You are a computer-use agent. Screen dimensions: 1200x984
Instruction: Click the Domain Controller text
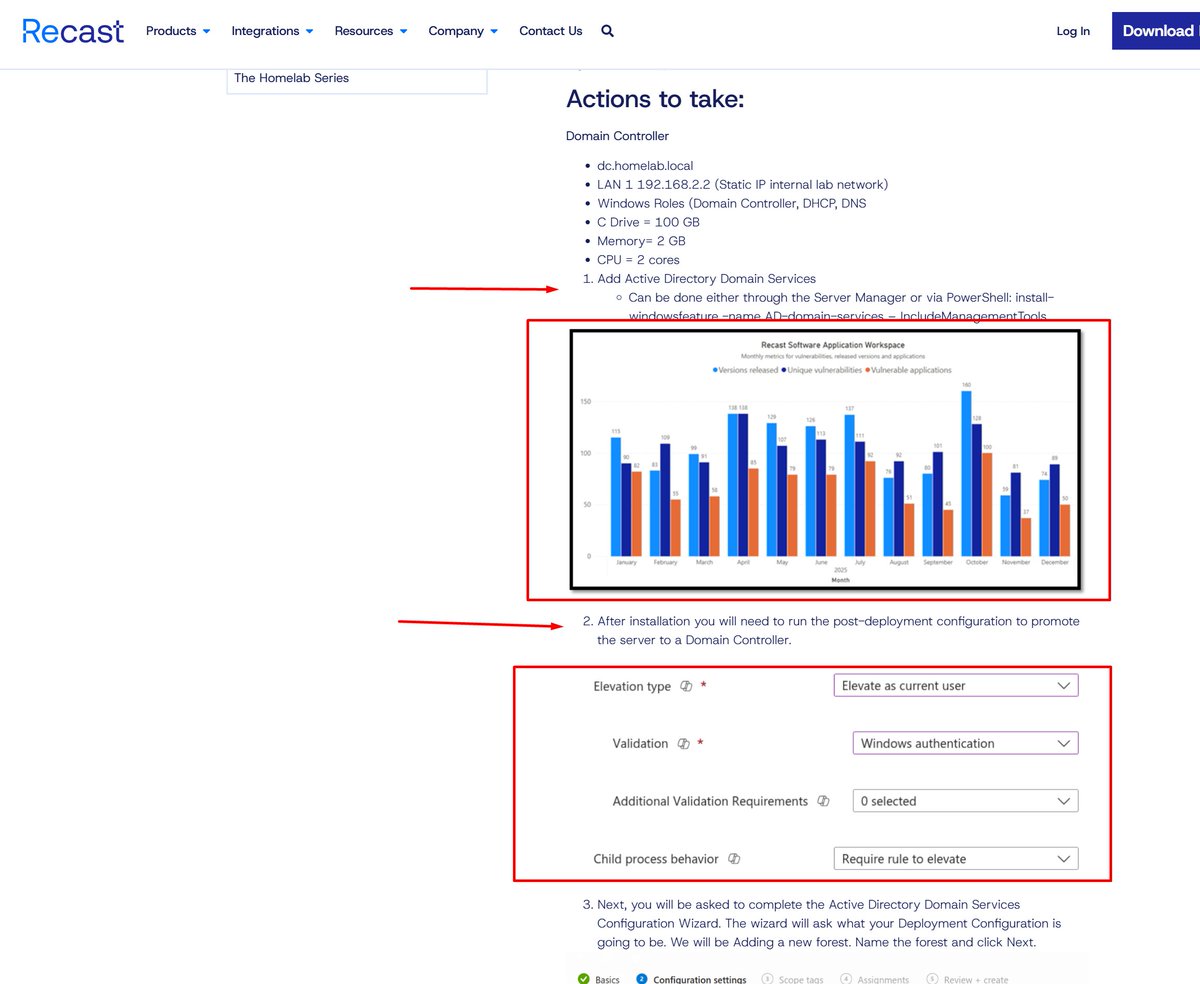coord(617,136)
